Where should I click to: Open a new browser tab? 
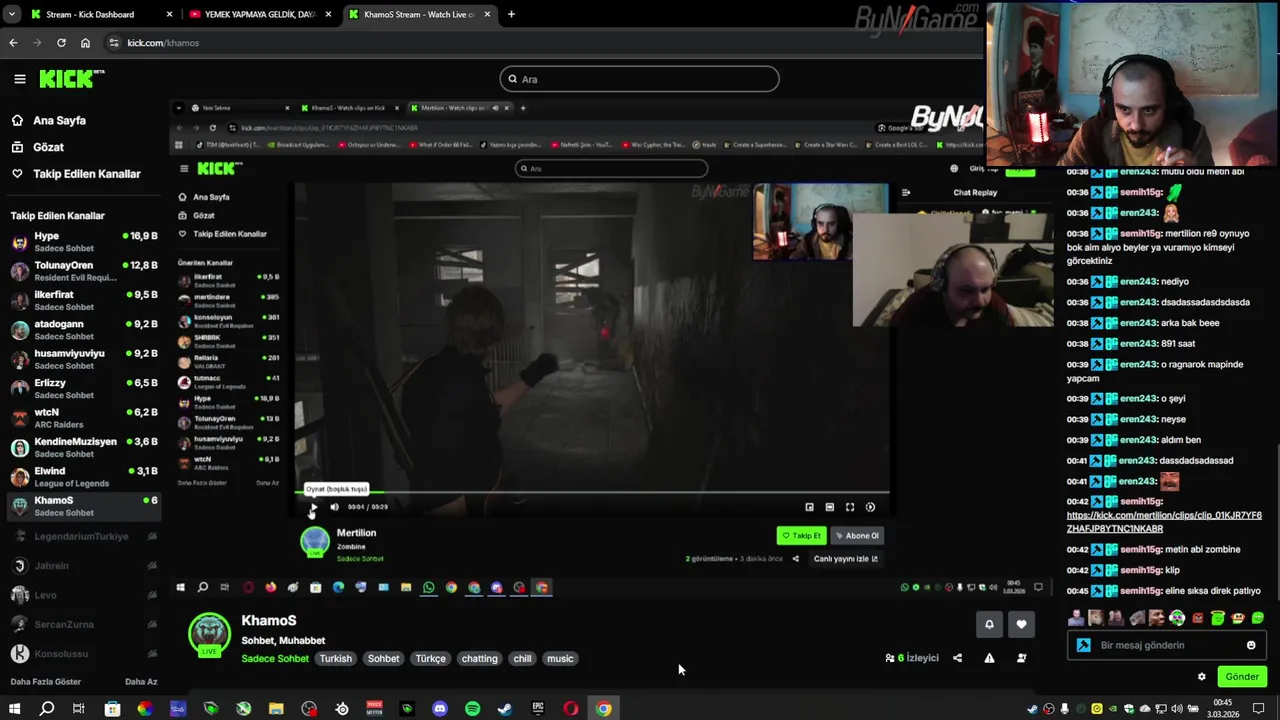pyautogui.click(x=511, y=14)
